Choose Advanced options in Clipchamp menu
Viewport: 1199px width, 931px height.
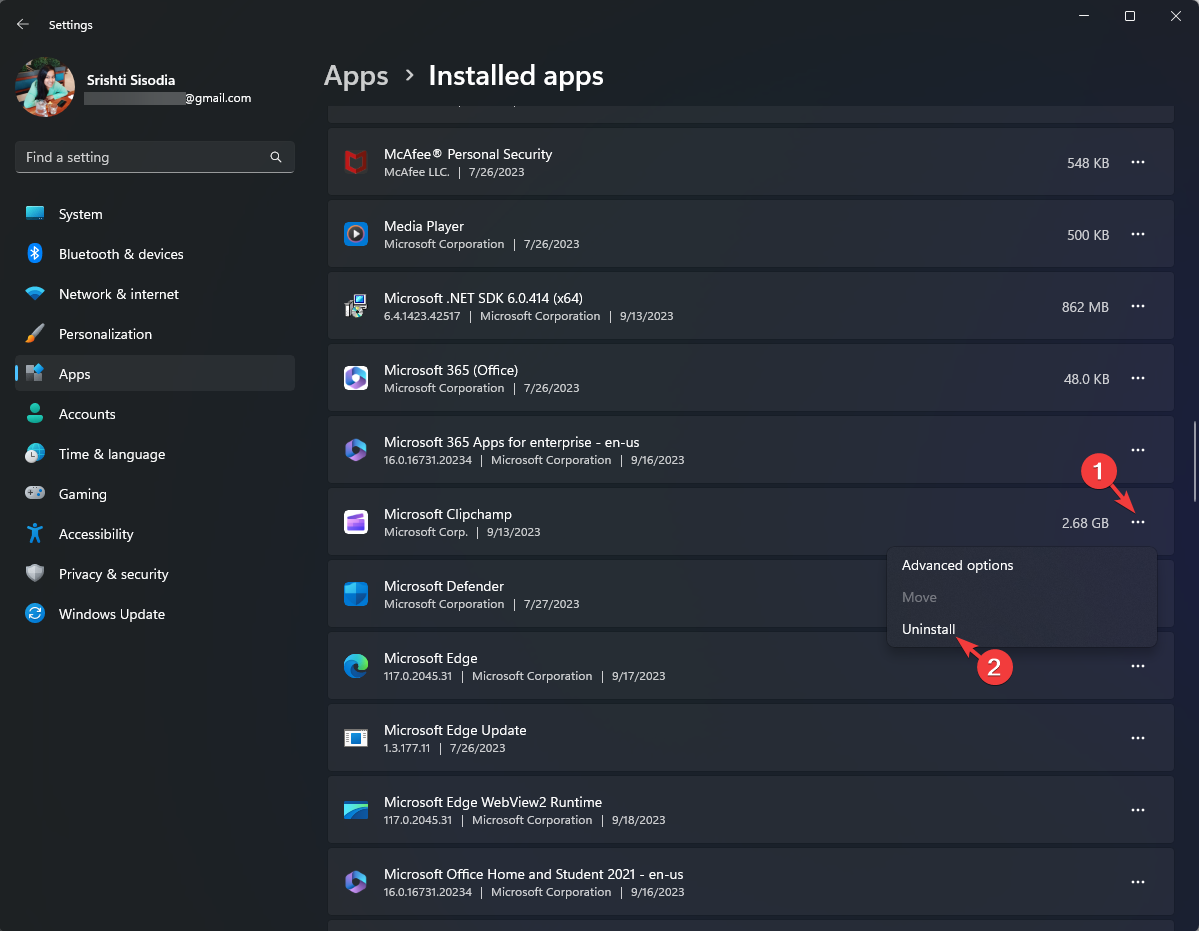1022,566
